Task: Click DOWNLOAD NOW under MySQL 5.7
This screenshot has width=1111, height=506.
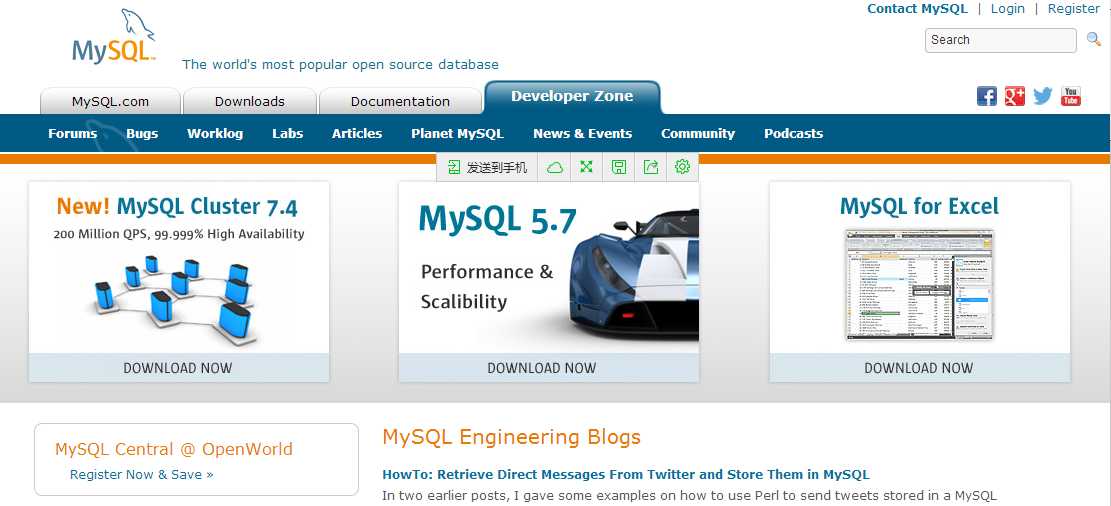Action: tap(549, 368)
